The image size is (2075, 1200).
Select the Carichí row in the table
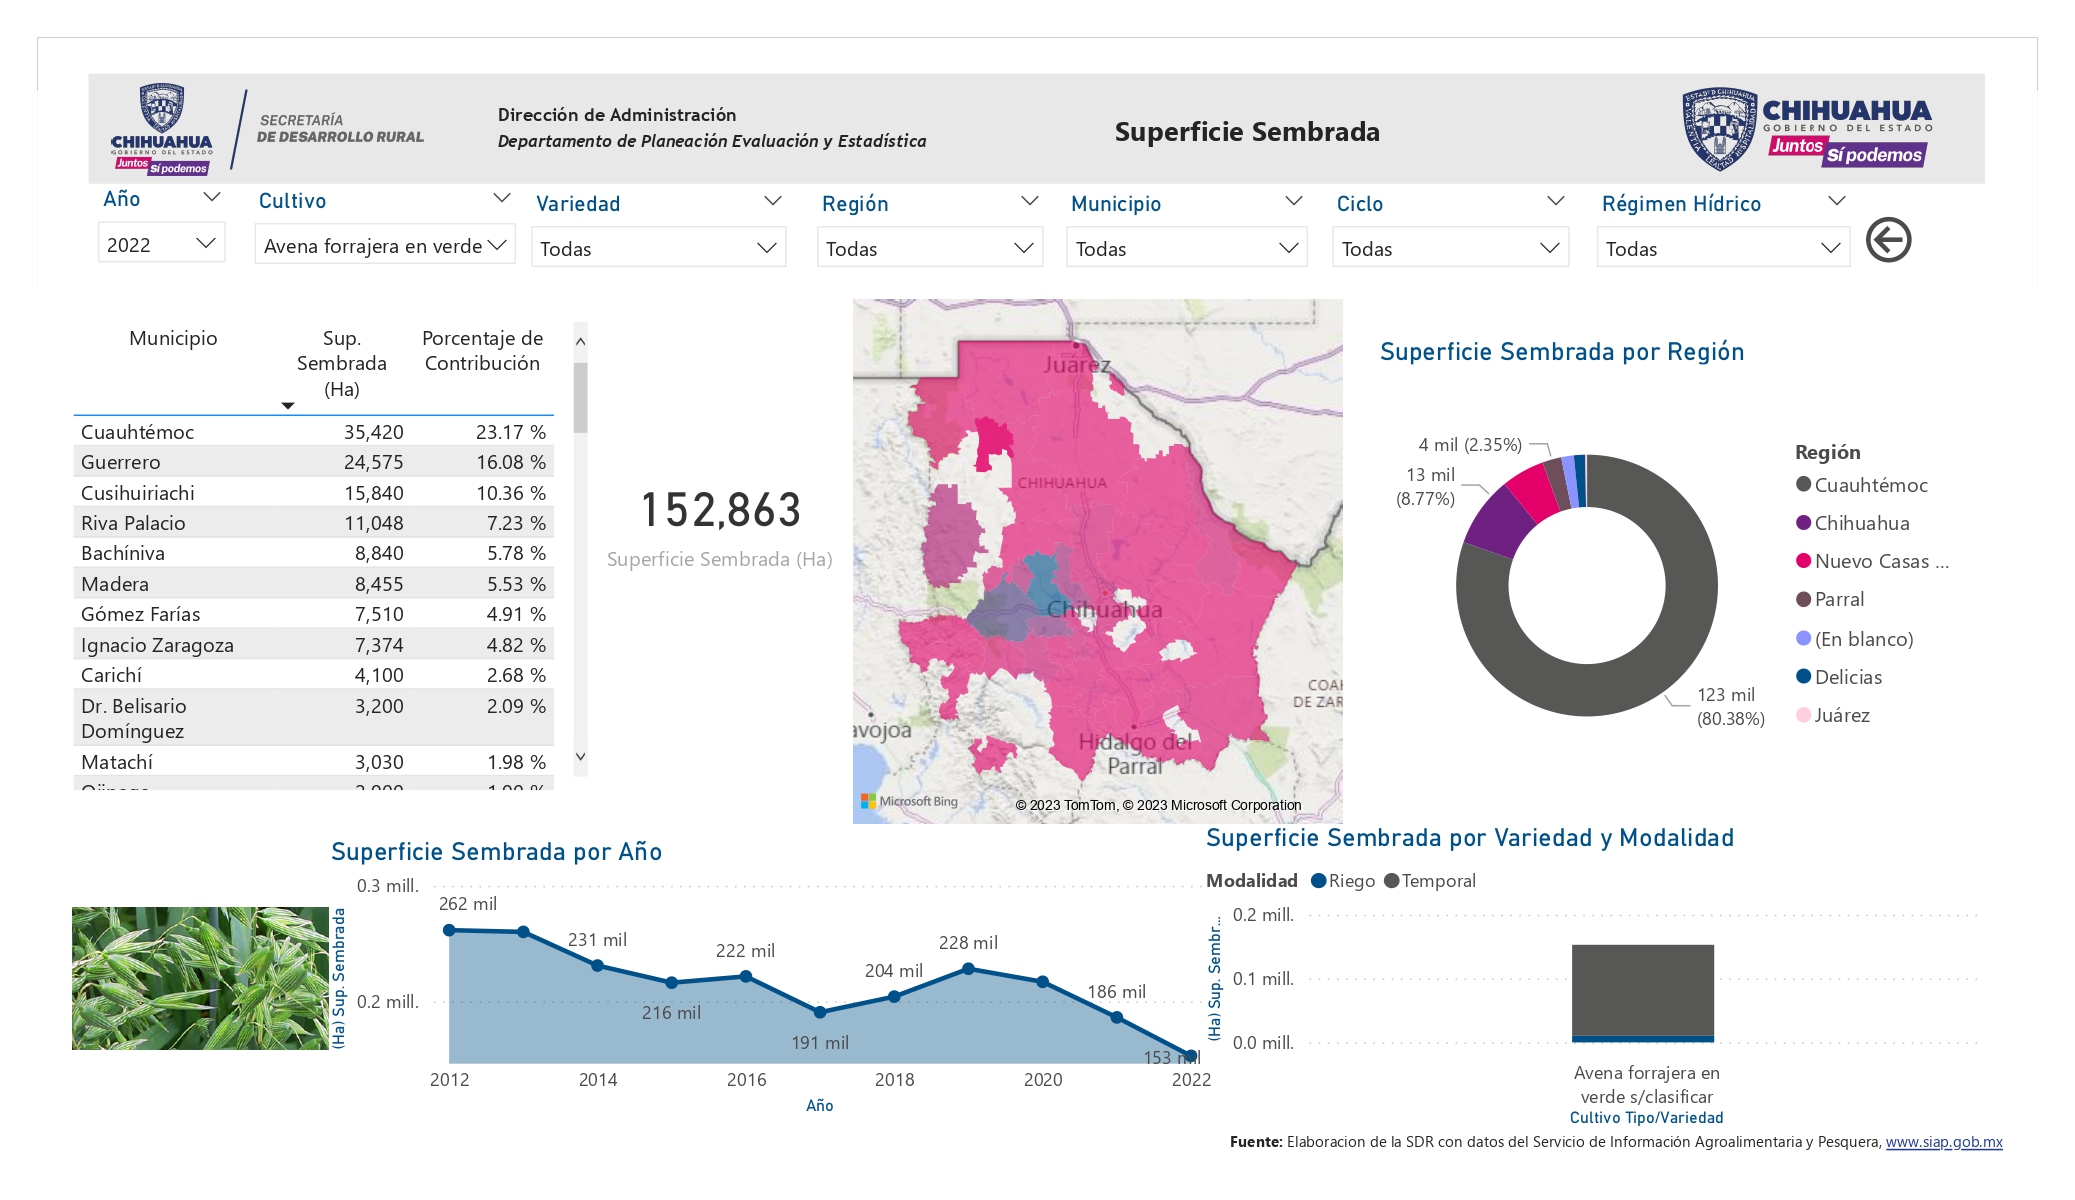coord(314,675)
